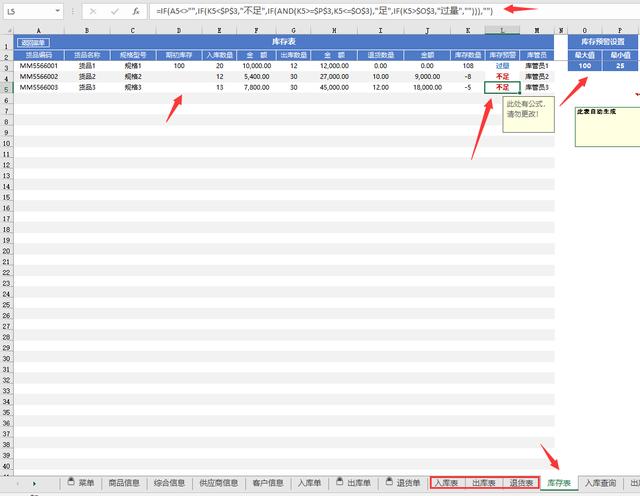Screen dimensions: 640x496
Task: Switch to the 入库表 sheet tab
Action: point(447,483)
